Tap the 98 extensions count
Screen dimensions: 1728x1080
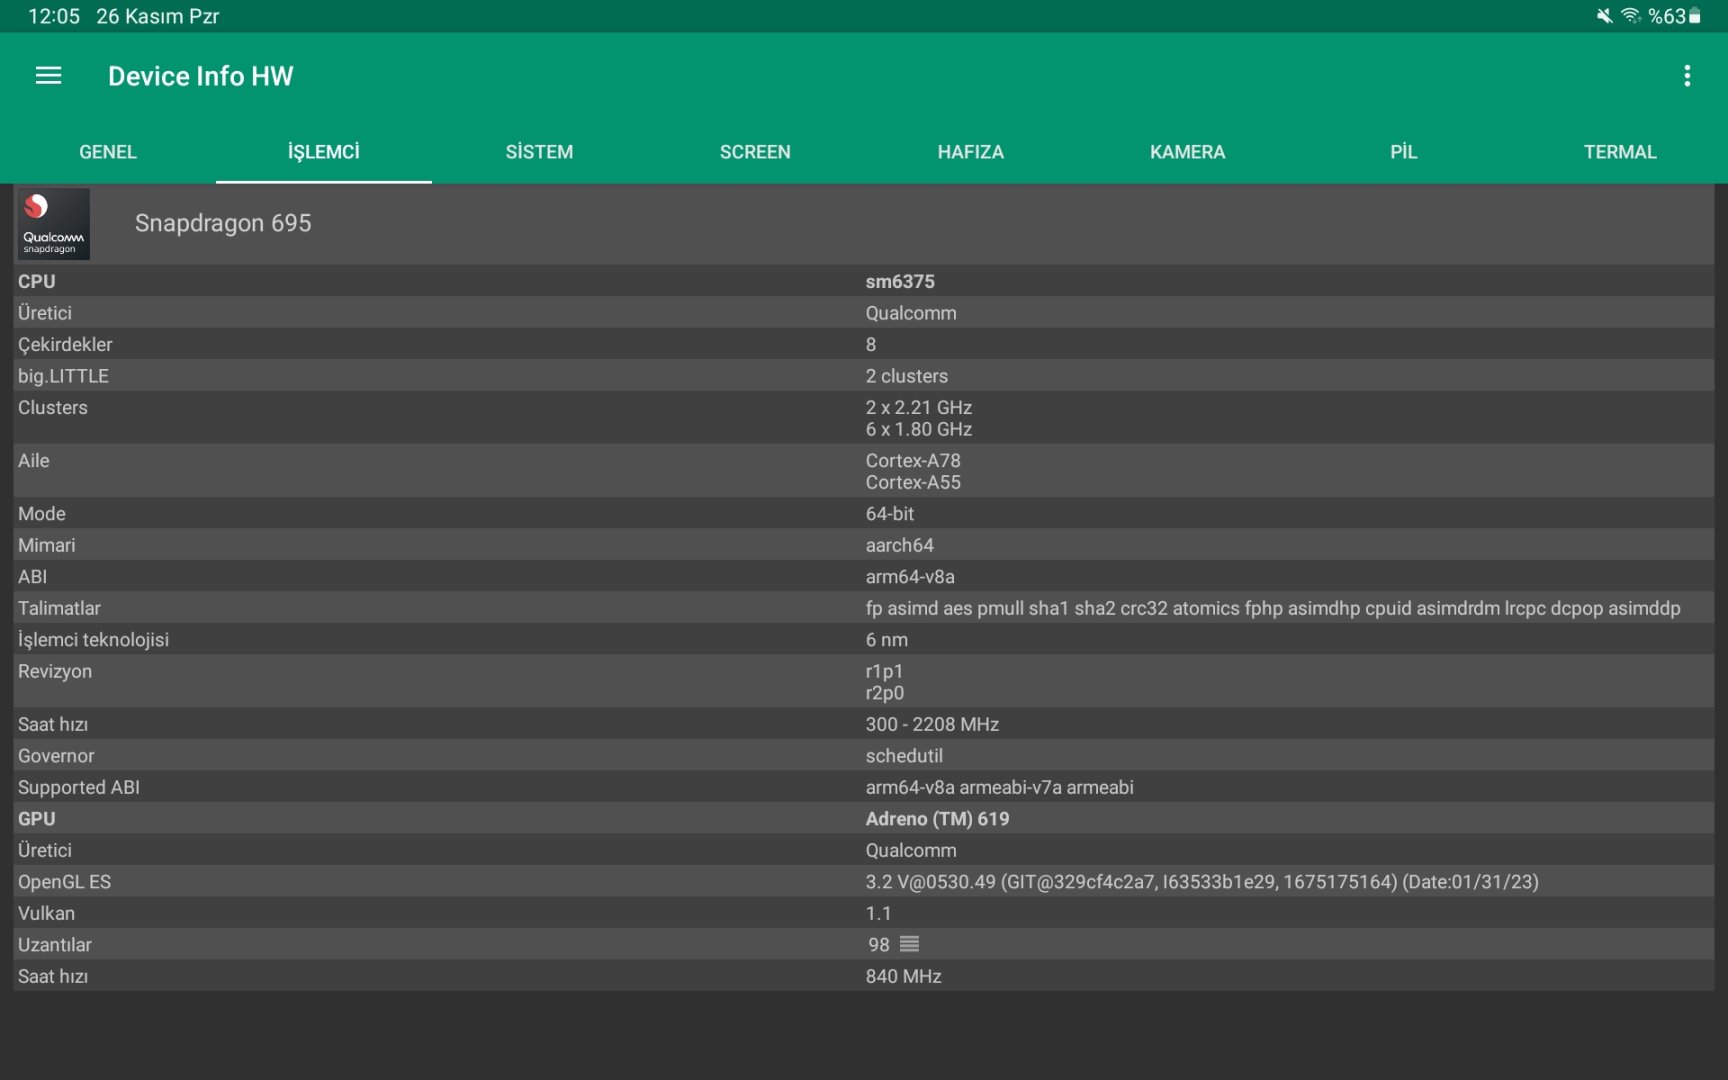tap(879, 945)
